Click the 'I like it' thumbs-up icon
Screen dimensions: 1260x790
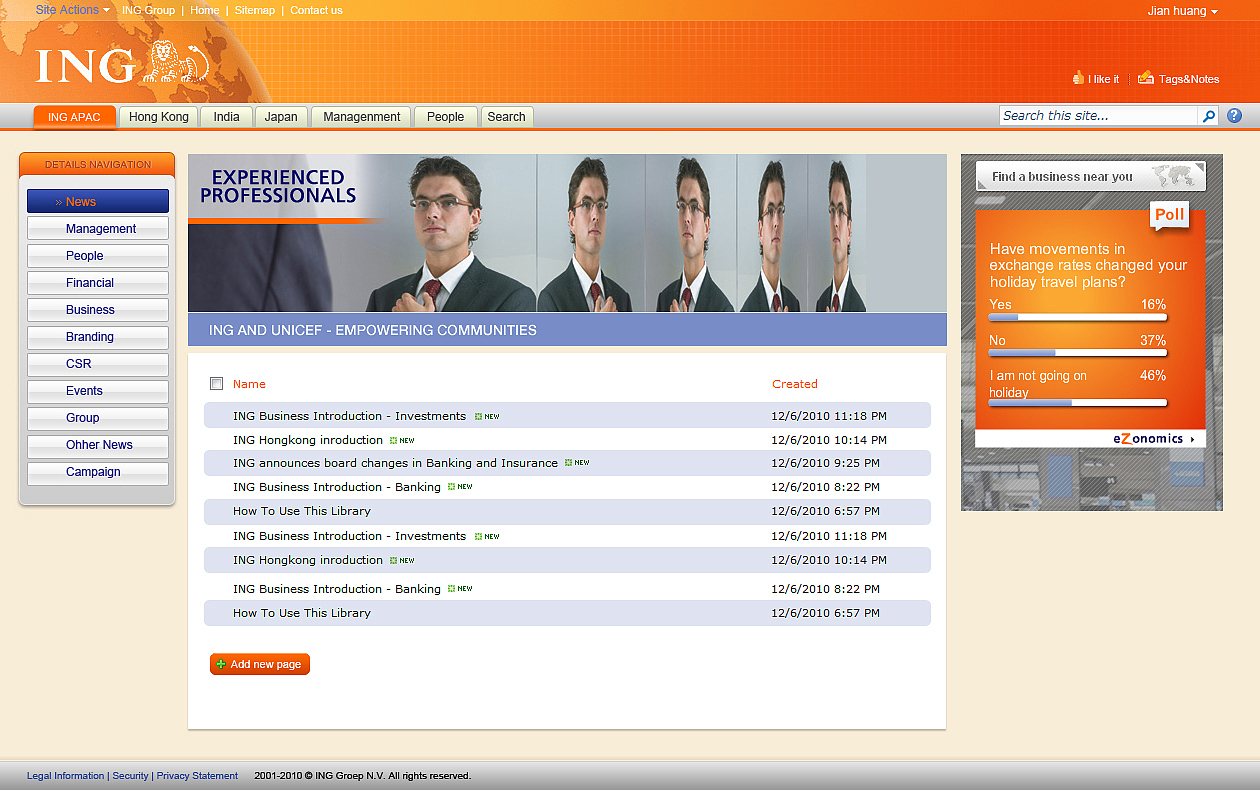pyautogui.click(x=1078, y=78)
